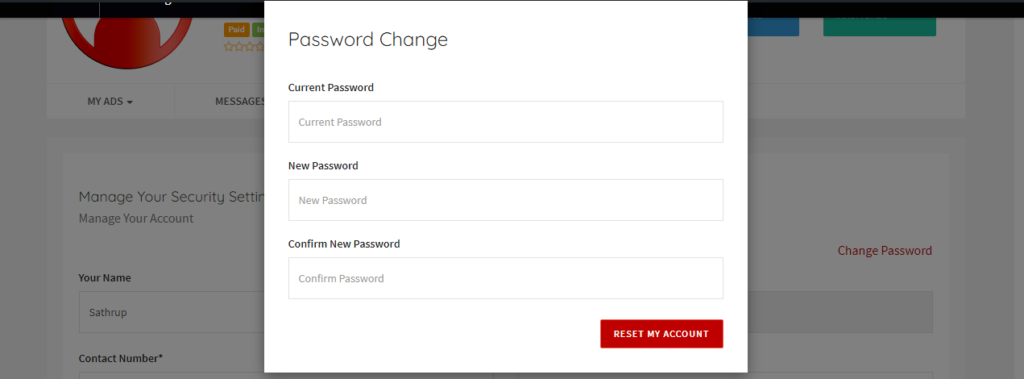
Task: Focus the New Password text box
Action: tap(505, 200)
